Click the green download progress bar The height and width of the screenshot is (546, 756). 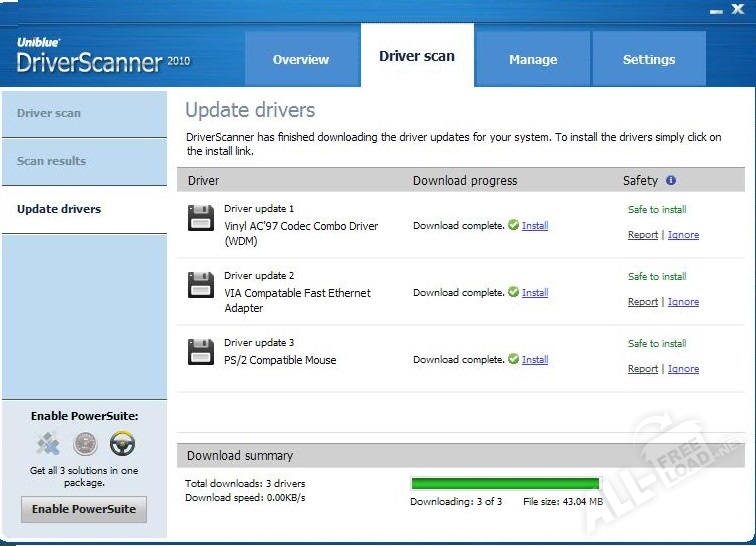tap(505, 484)
